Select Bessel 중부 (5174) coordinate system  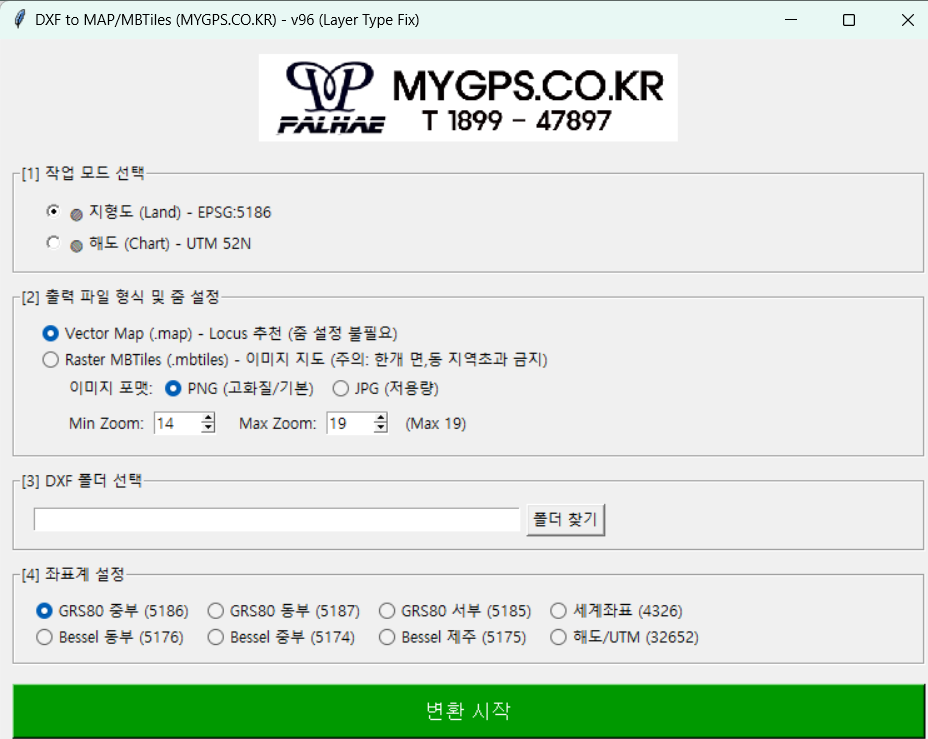pos(215,637)
